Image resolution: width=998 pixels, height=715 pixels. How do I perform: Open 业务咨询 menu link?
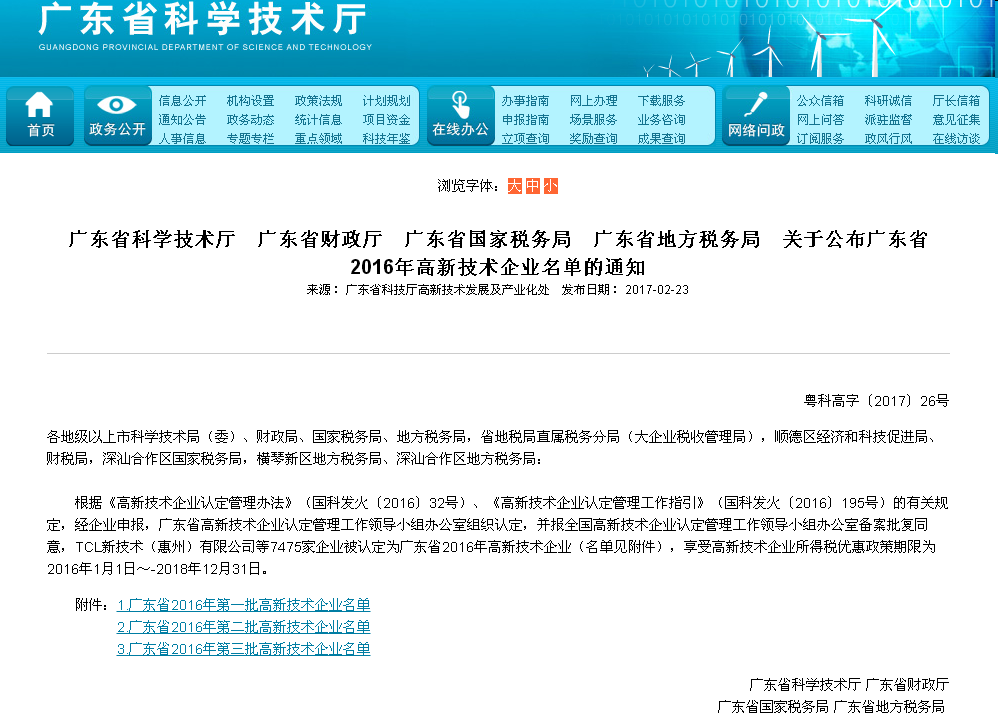[661, 120]
